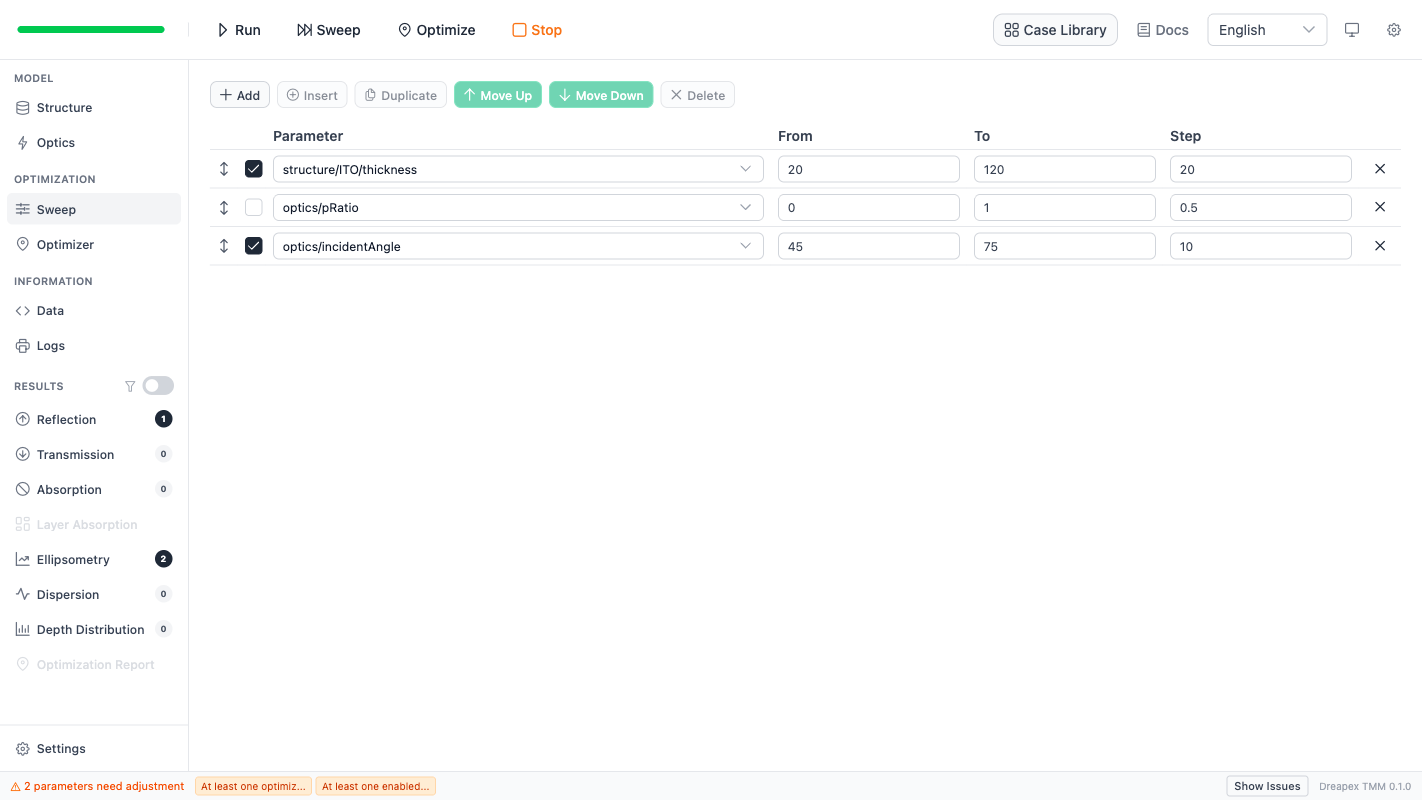This screenshot has height=800, width=1422.
Task: Click the results filter funnel icon
Action: (x=130, y=386)
